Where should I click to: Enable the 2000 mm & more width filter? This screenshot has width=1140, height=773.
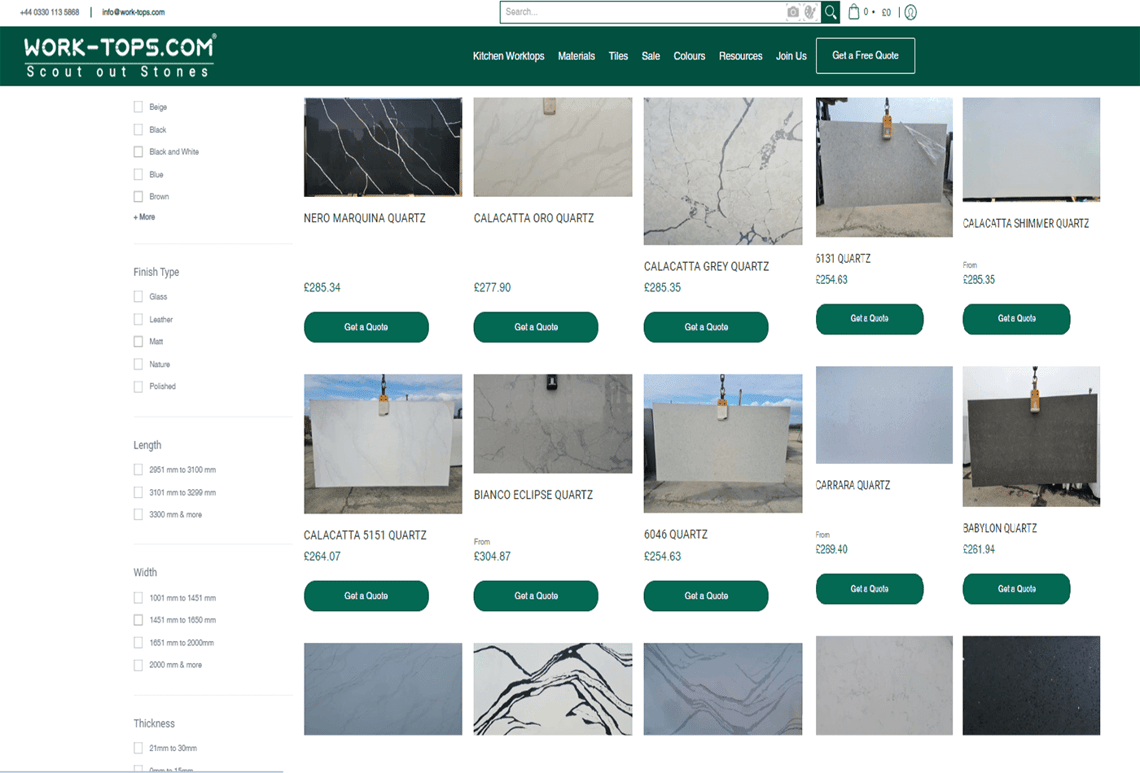coord(137,664)
